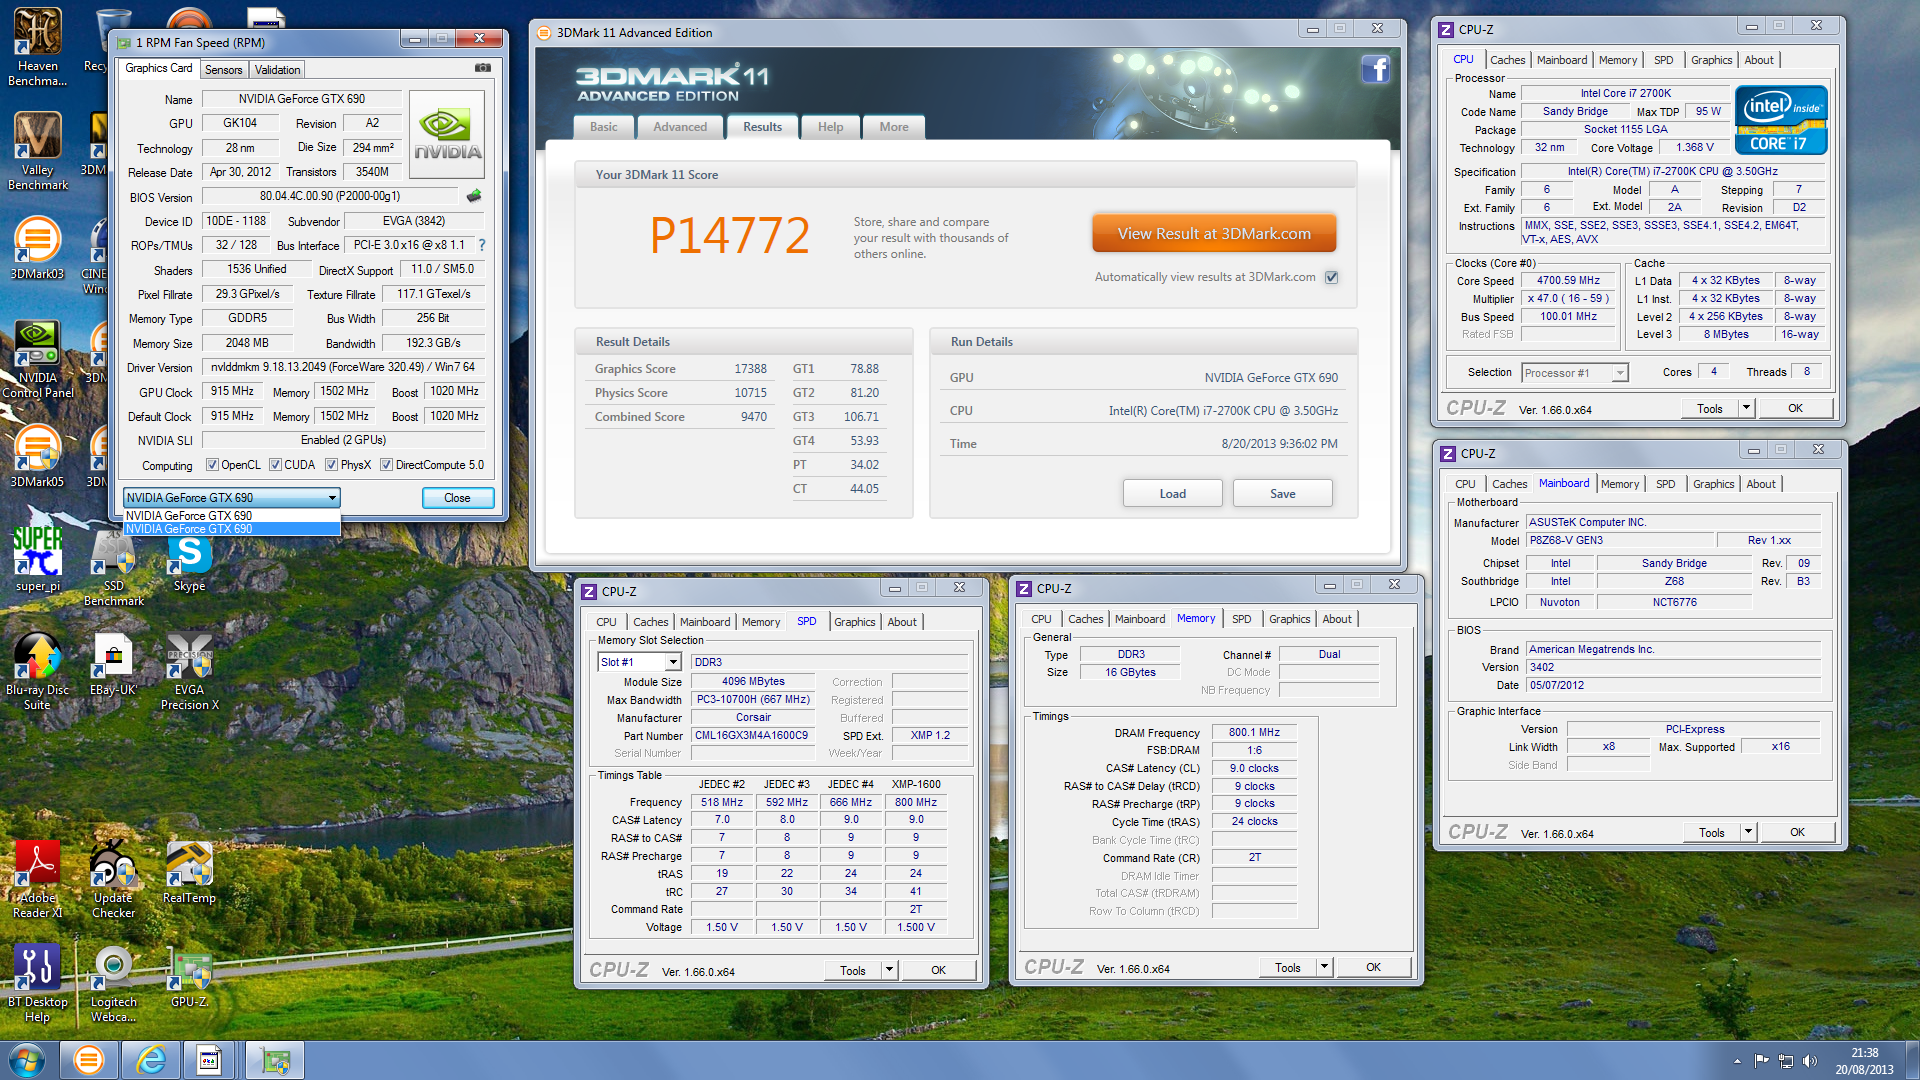
Task: Open Slot #1 memory slot dropdown
Action: (x=639, y=662)
